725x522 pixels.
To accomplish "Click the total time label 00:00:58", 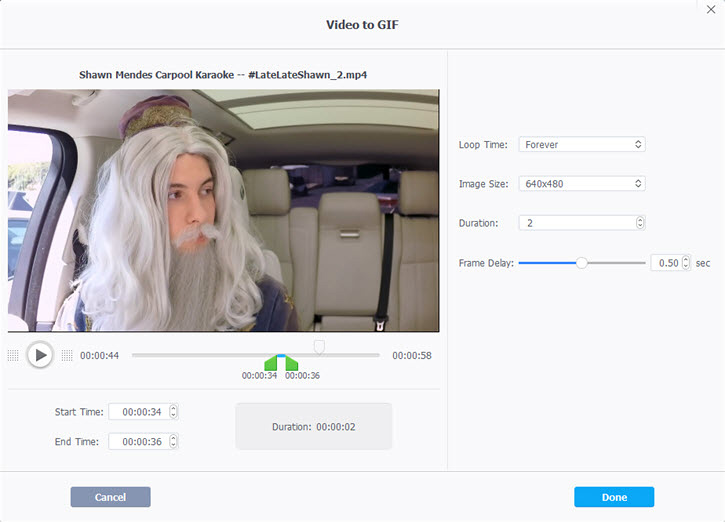I will [x=412, y=355].
